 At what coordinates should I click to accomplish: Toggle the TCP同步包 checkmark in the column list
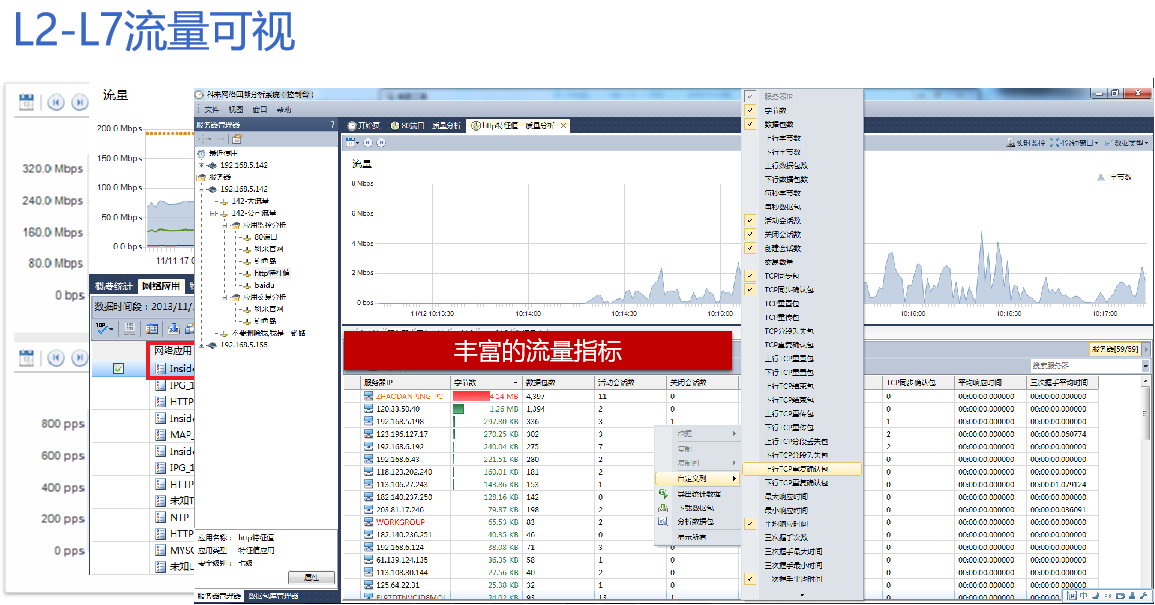pos(750,276)
